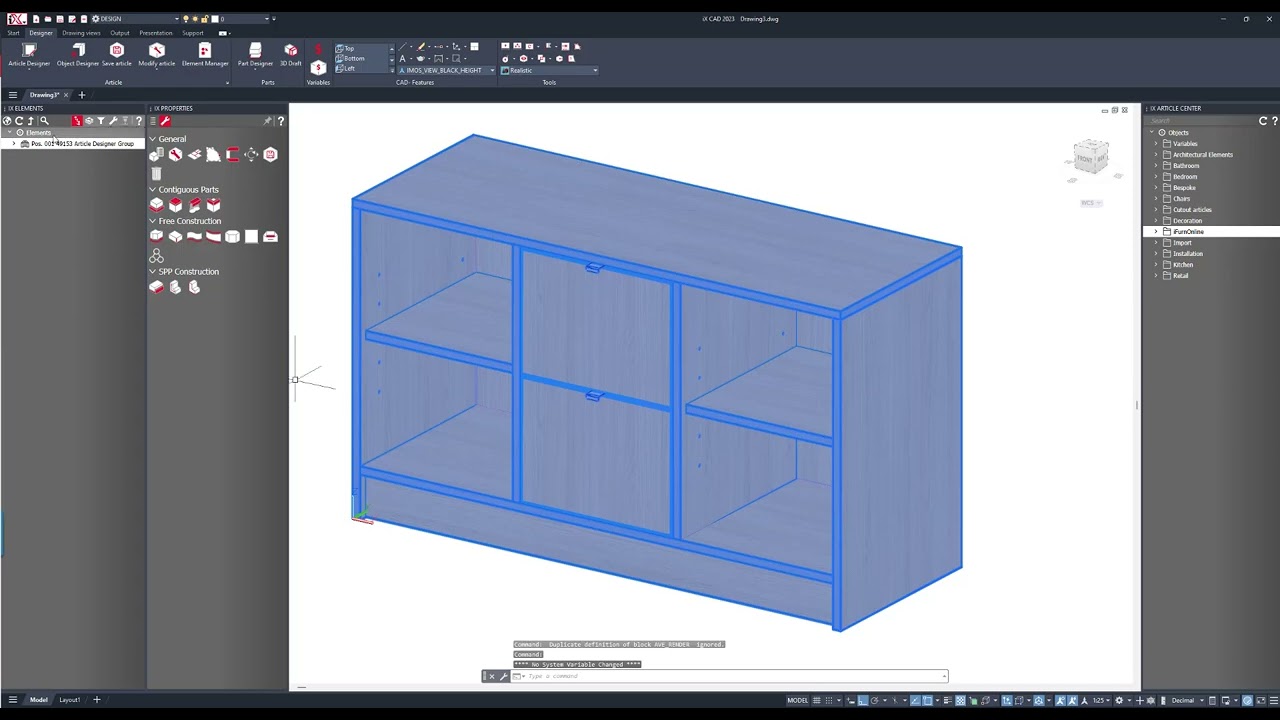Switch to the Layout1 tab
Screen dimensions: 1280x720
[69, 700]
